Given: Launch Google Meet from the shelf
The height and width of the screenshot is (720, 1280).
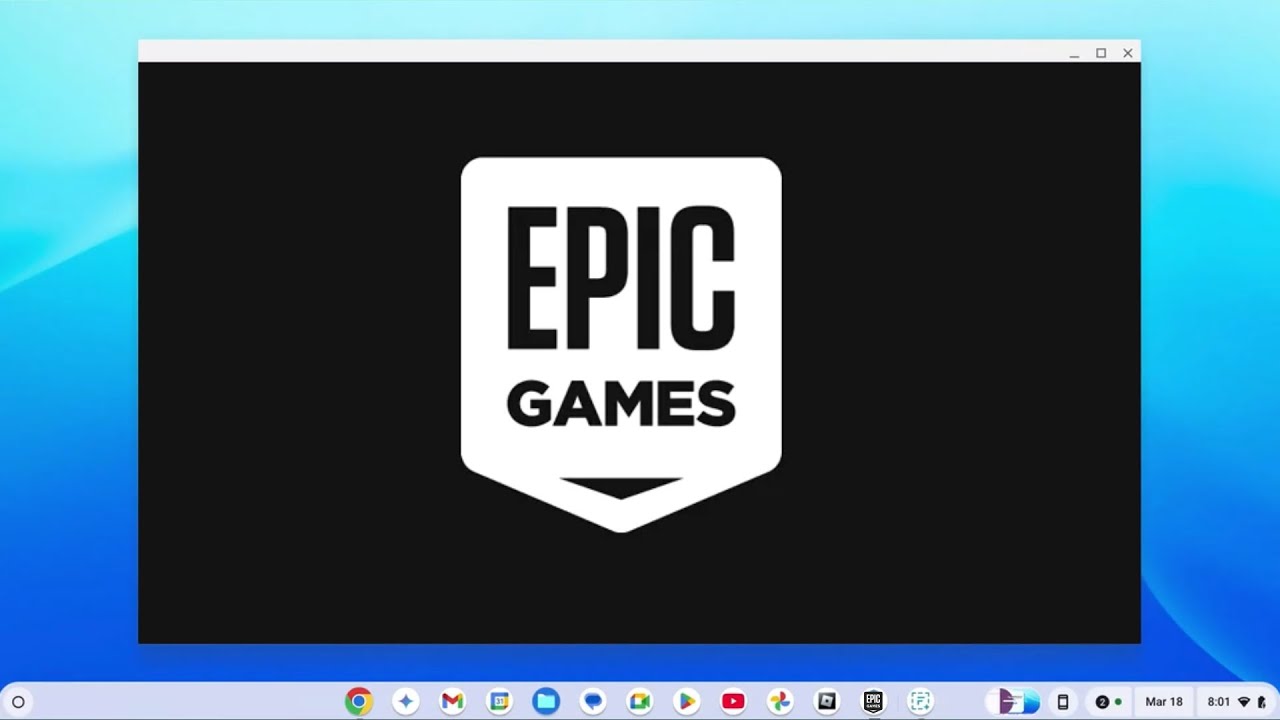Looking at the screenshot, I should 640,702.
